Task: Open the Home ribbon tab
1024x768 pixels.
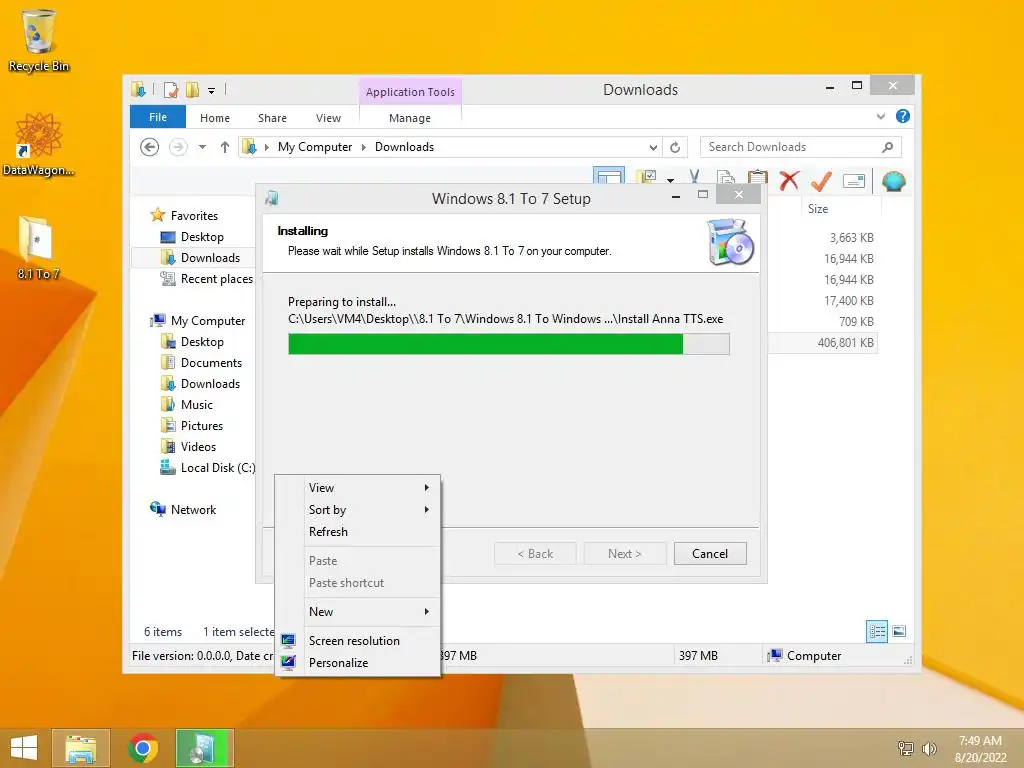Action: click(215, 118)
